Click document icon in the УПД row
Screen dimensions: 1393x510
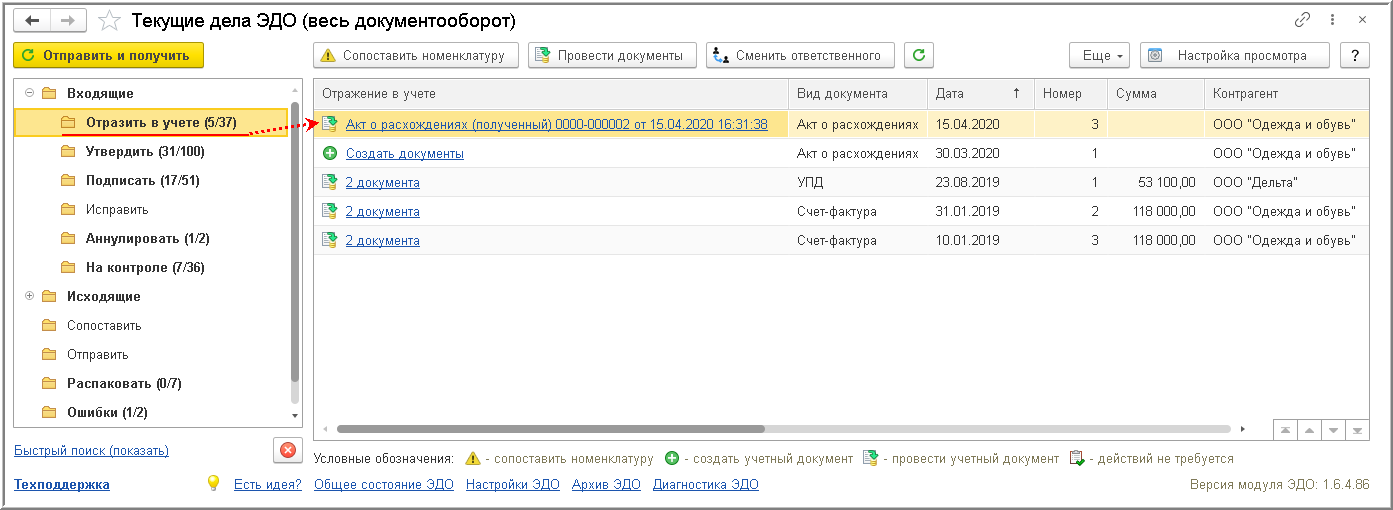tap(329, 182)
